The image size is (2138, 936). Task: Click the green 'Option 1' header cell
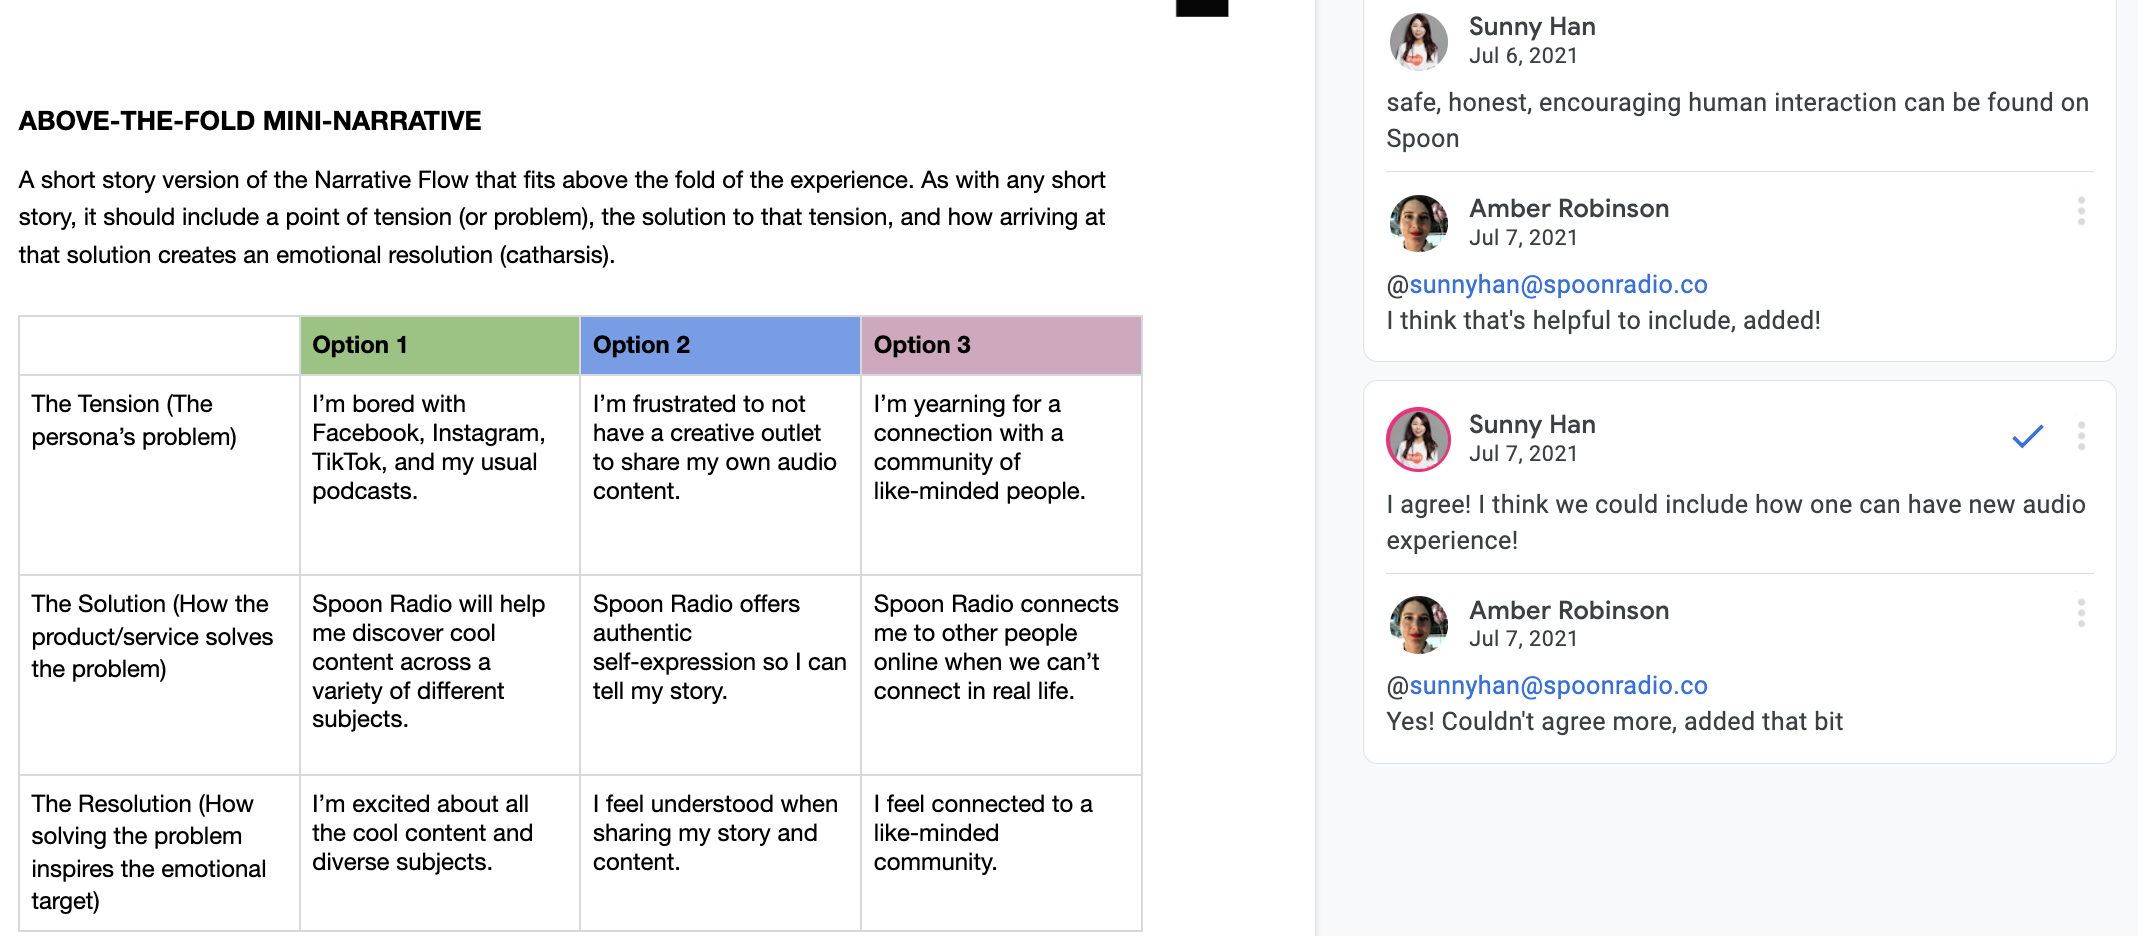click(440, 345)
